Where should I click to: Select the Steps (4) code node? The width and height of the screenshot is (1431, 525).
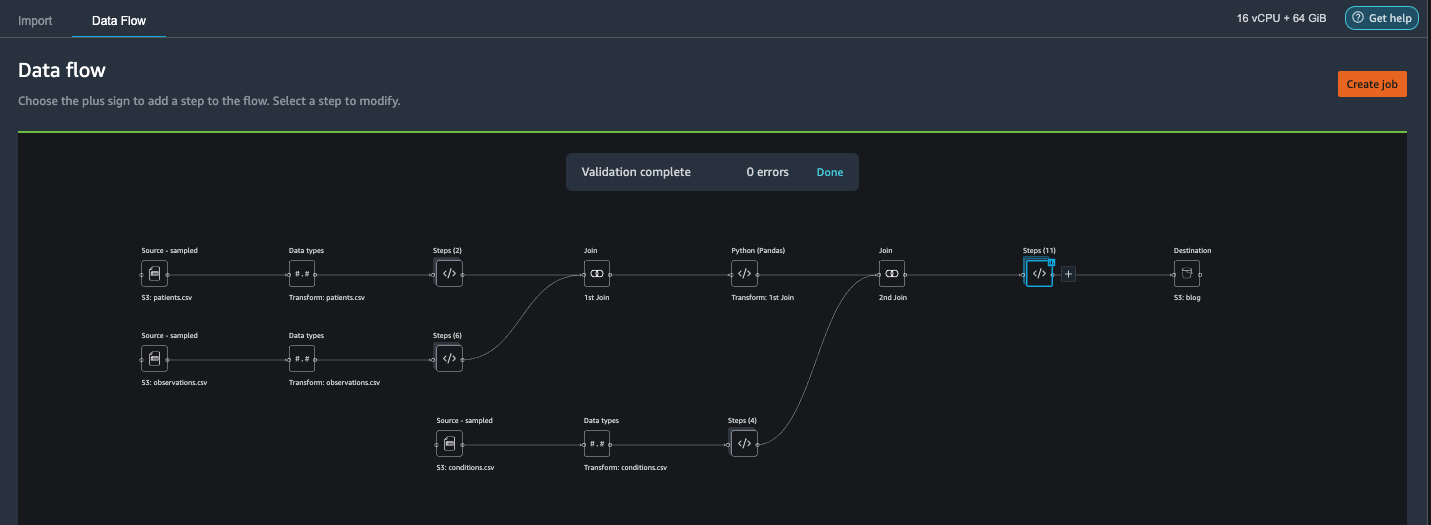pyautogui.click(x=744, y=443)
